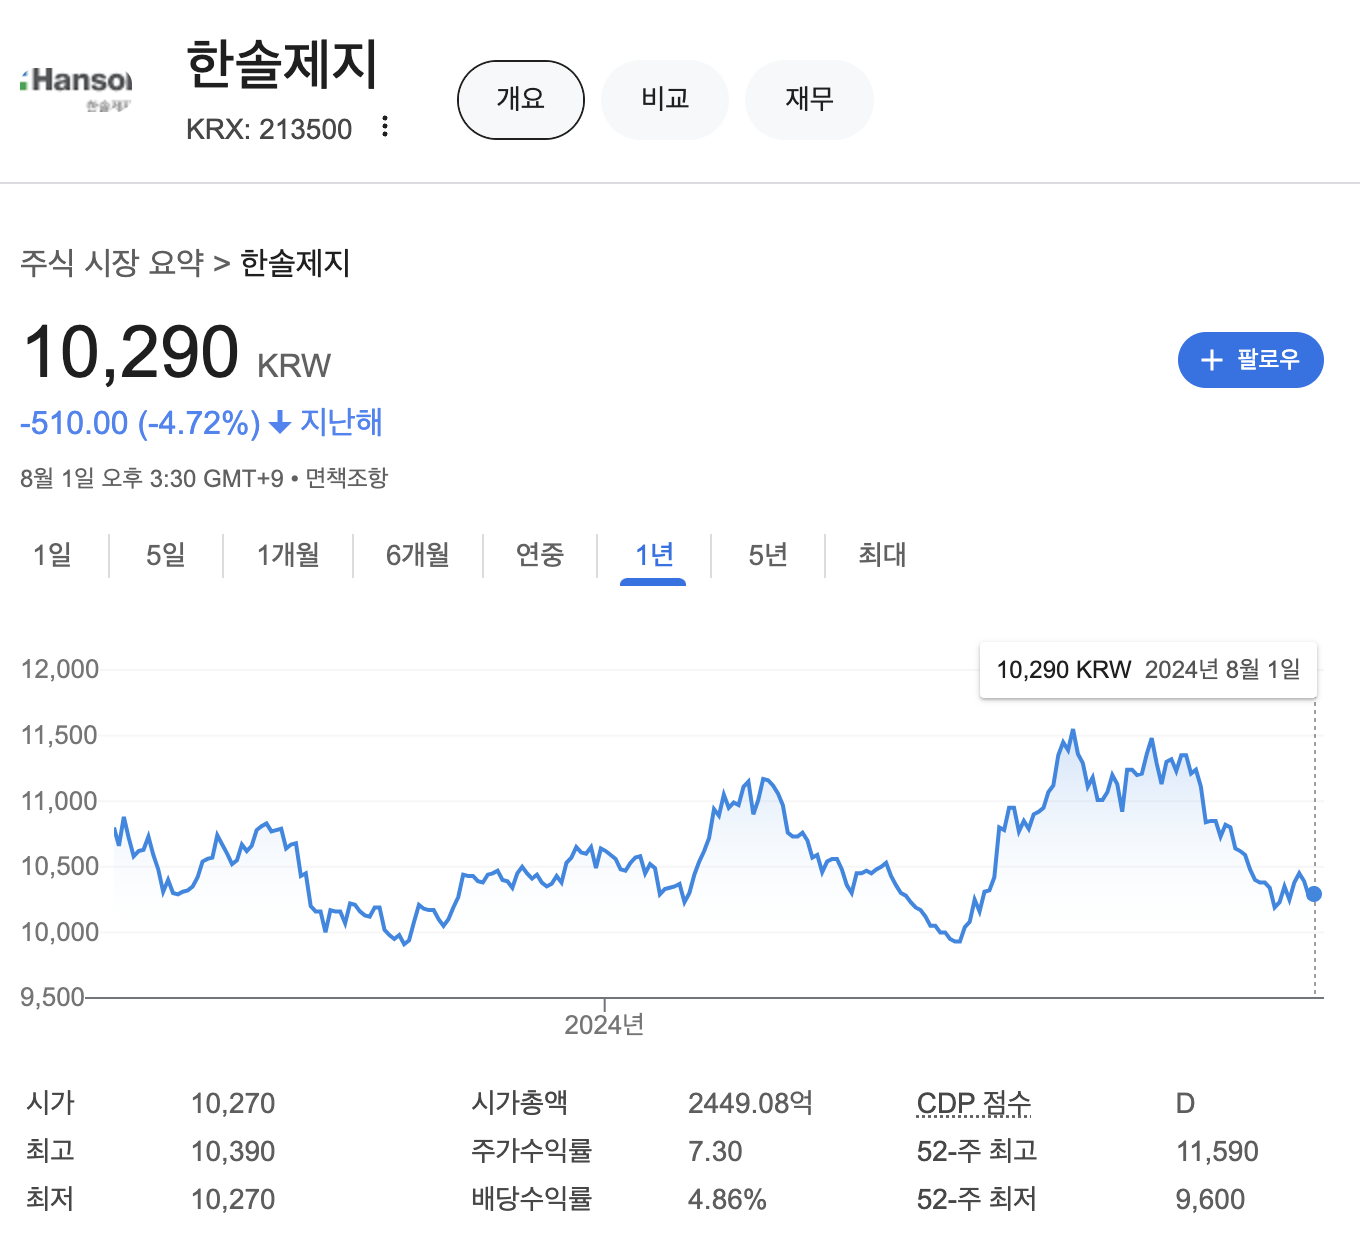Screen dimensions: 1360x1236
Task: Click the chart endpoint blue dot marker
Action: point(1314,894)
